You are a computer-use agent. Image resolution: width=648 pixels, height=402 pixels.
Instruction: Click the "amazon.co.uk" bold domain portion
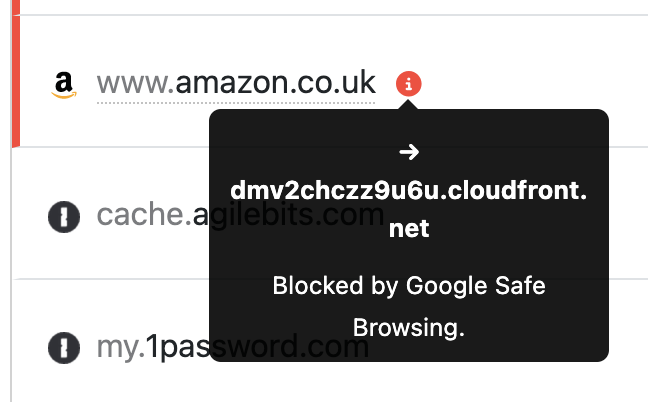275,82
